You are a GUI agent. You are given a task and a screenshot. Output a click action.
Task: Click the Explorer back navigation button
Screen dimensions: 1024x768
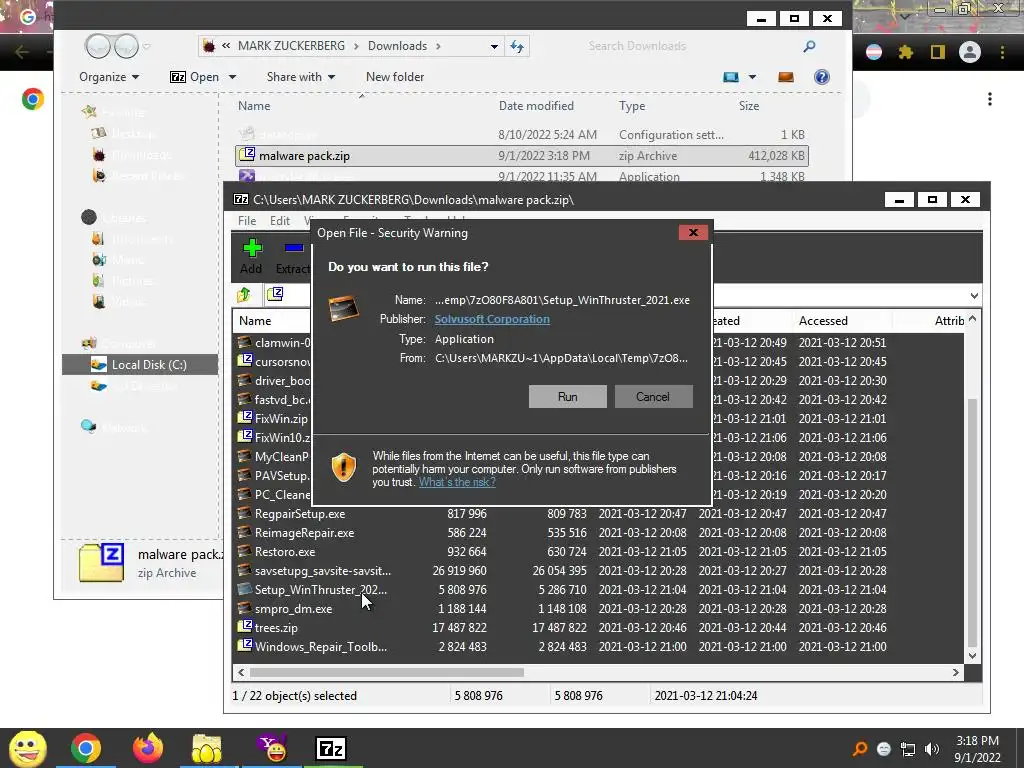(97, 46)
